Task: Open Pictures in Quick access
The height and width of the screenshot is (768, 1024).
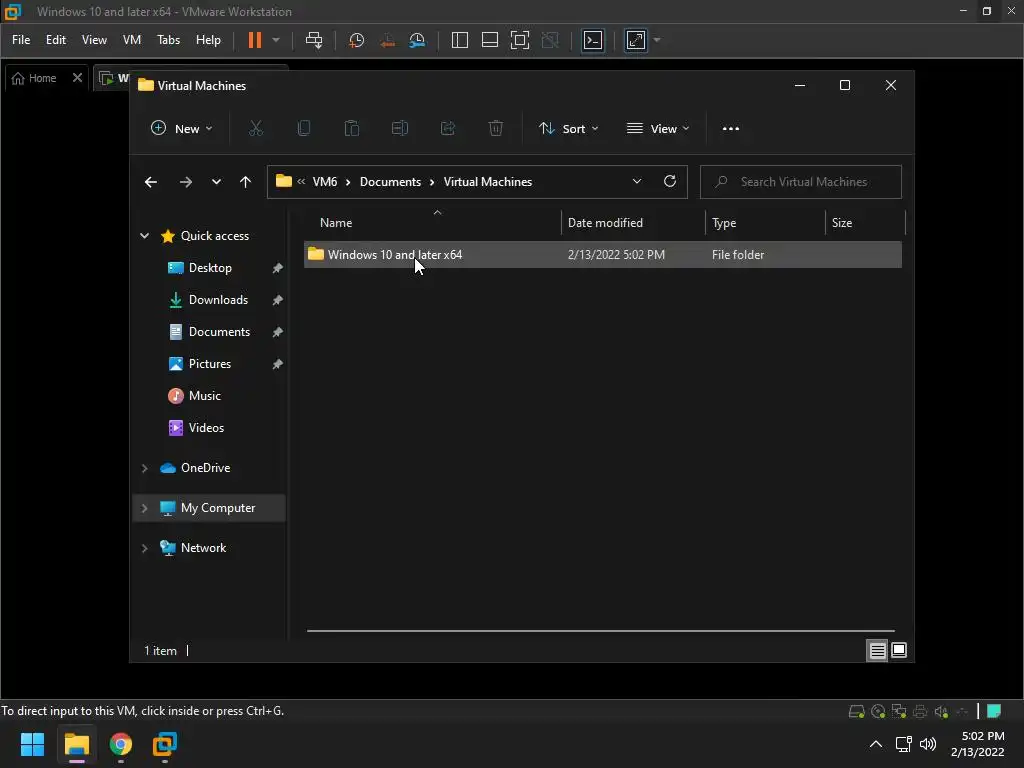Action: click(210, 364)
